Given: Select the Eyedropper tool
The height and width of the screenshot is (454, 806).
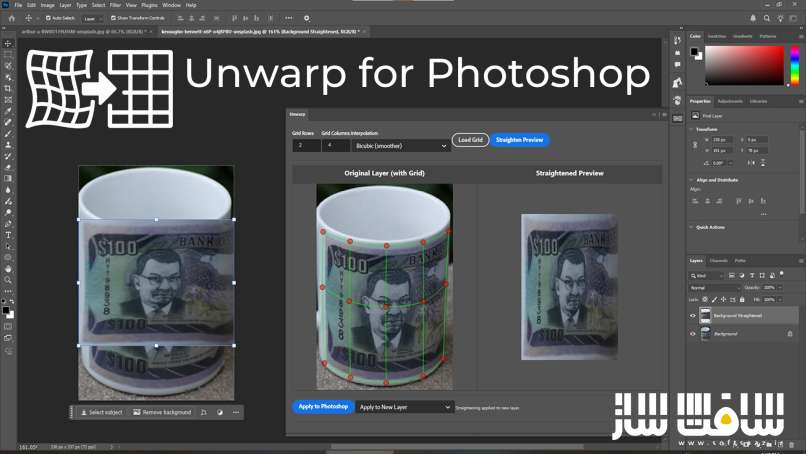Looking at the screenshot, I should (8, 111).
